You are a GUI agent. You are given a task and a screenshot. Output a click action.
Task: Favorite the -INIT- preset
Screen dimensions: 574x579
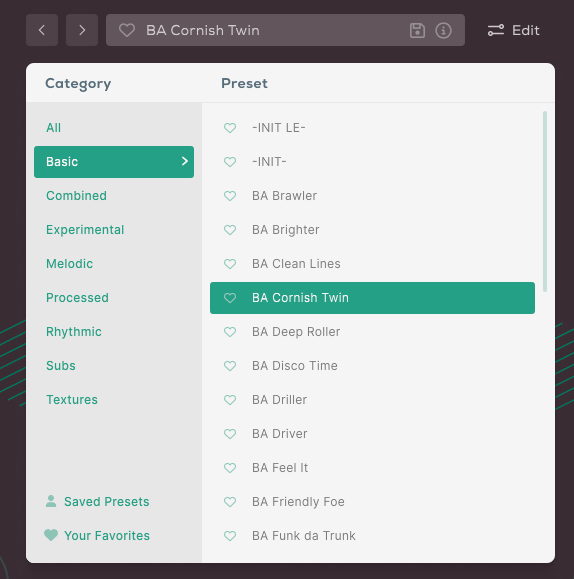pos(230,162)
